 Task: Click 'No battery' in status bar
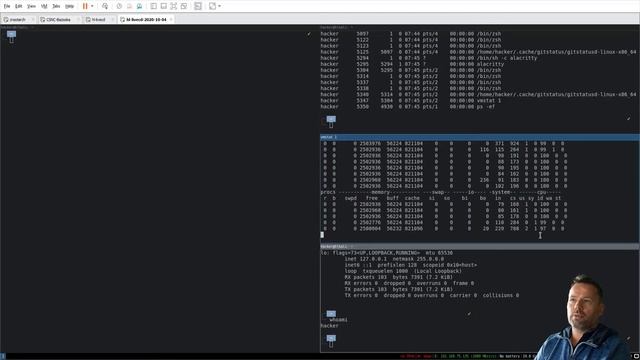pyautogui.click(x=511, y=356)
